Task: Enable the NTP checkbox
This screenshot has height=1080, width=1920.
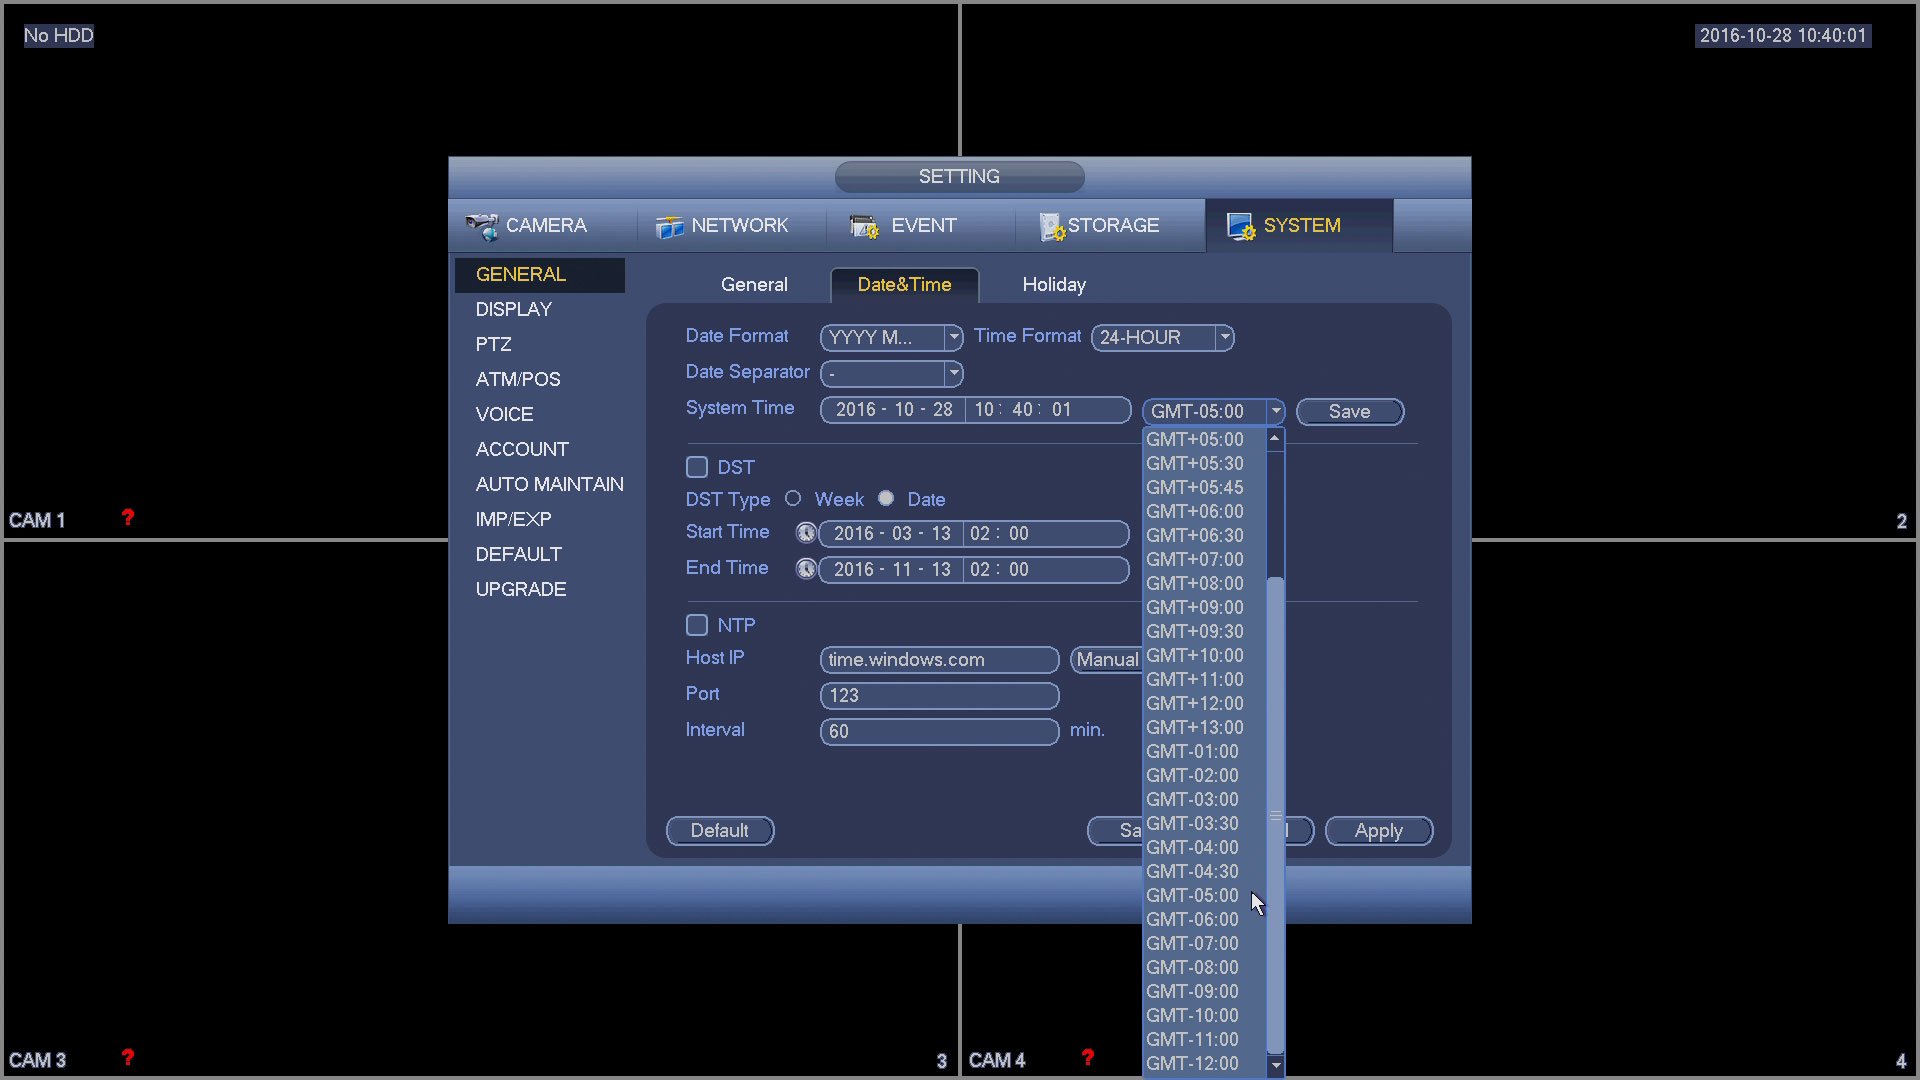Action: coord(697,626)
